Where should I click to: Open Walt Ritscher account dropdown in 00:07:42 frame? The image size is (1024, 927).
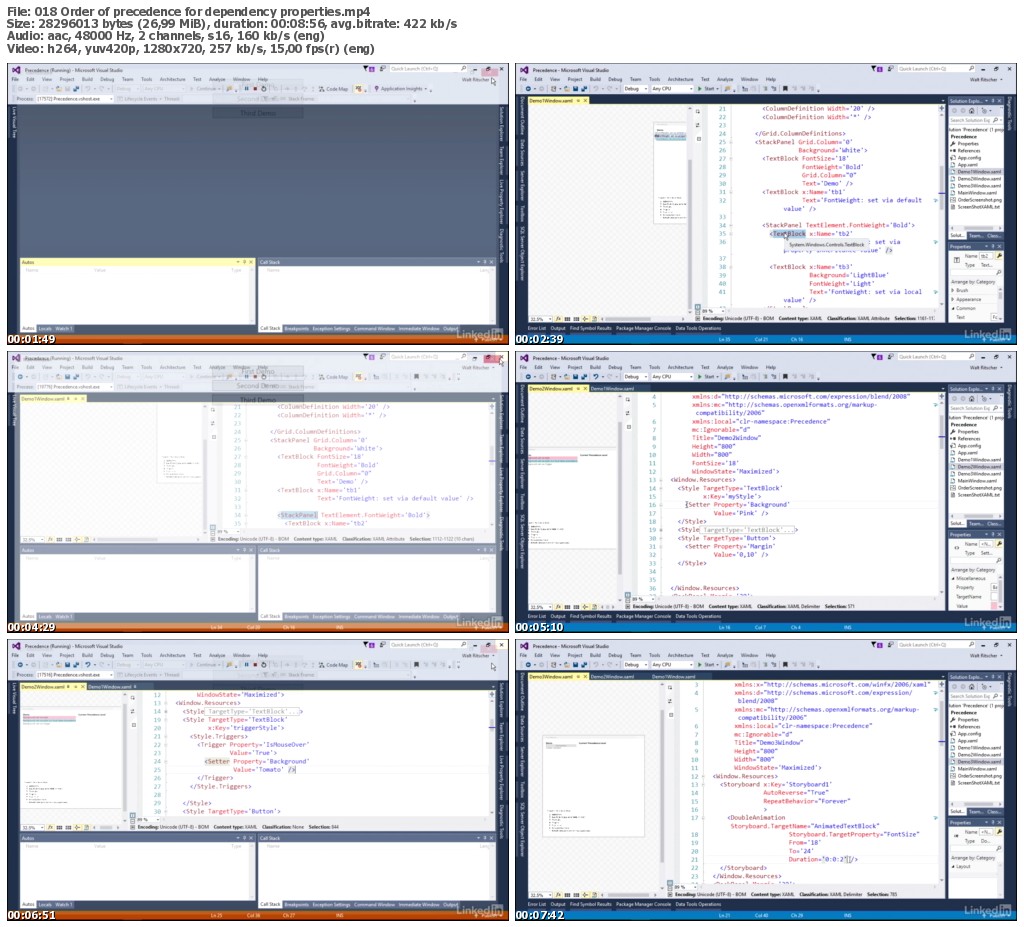[x=986, y=655]
